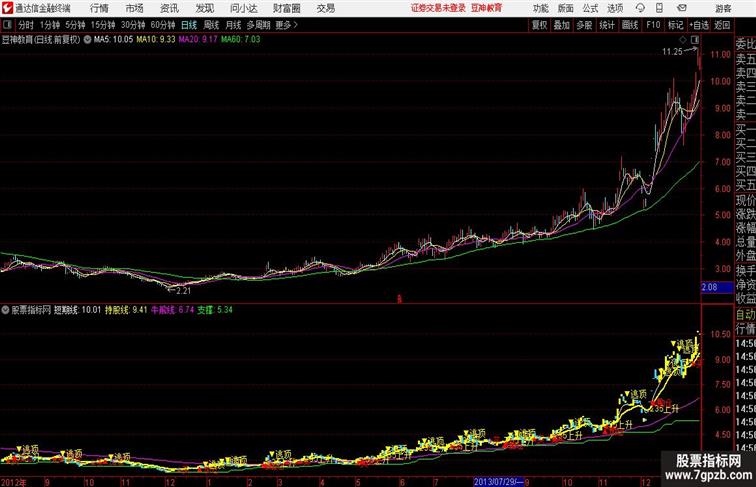Screen dimensions: 756x487
Task: Click the 画线 drawing button
Action: [630, 25]
